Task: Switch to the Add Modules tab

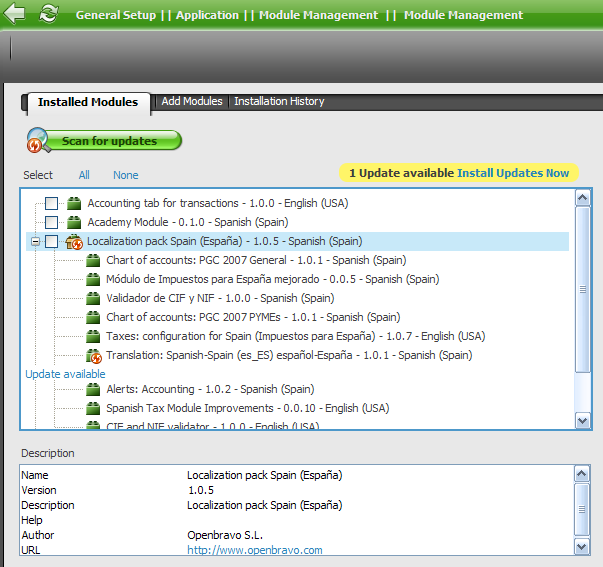Action: (191, 101)
